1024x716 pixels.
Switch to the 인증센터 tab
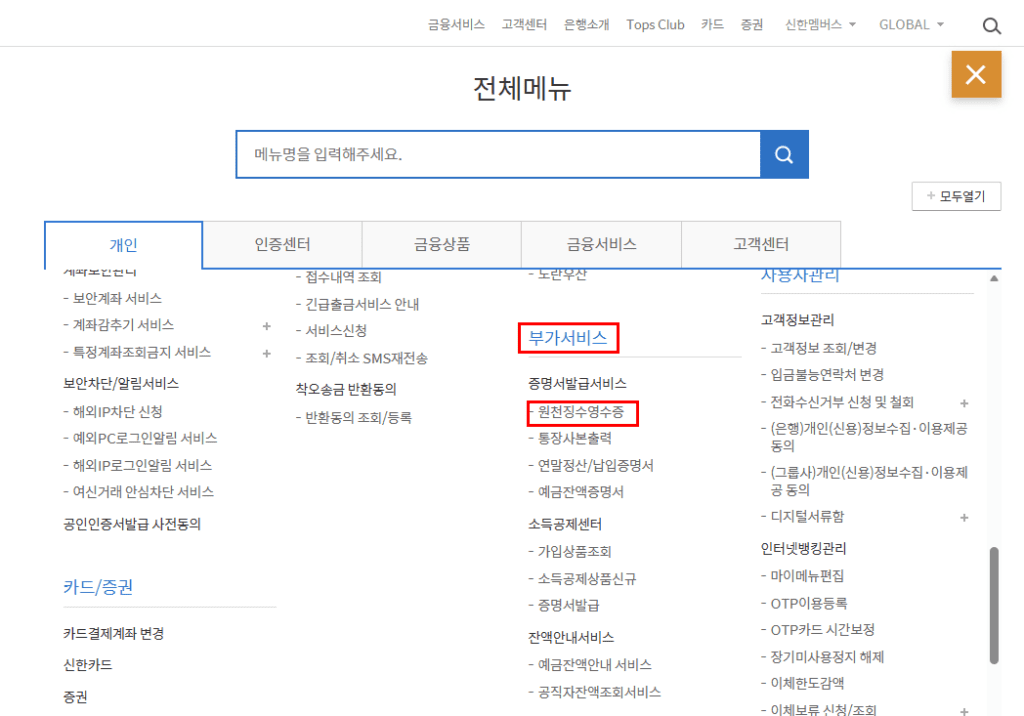pos(282,243)
